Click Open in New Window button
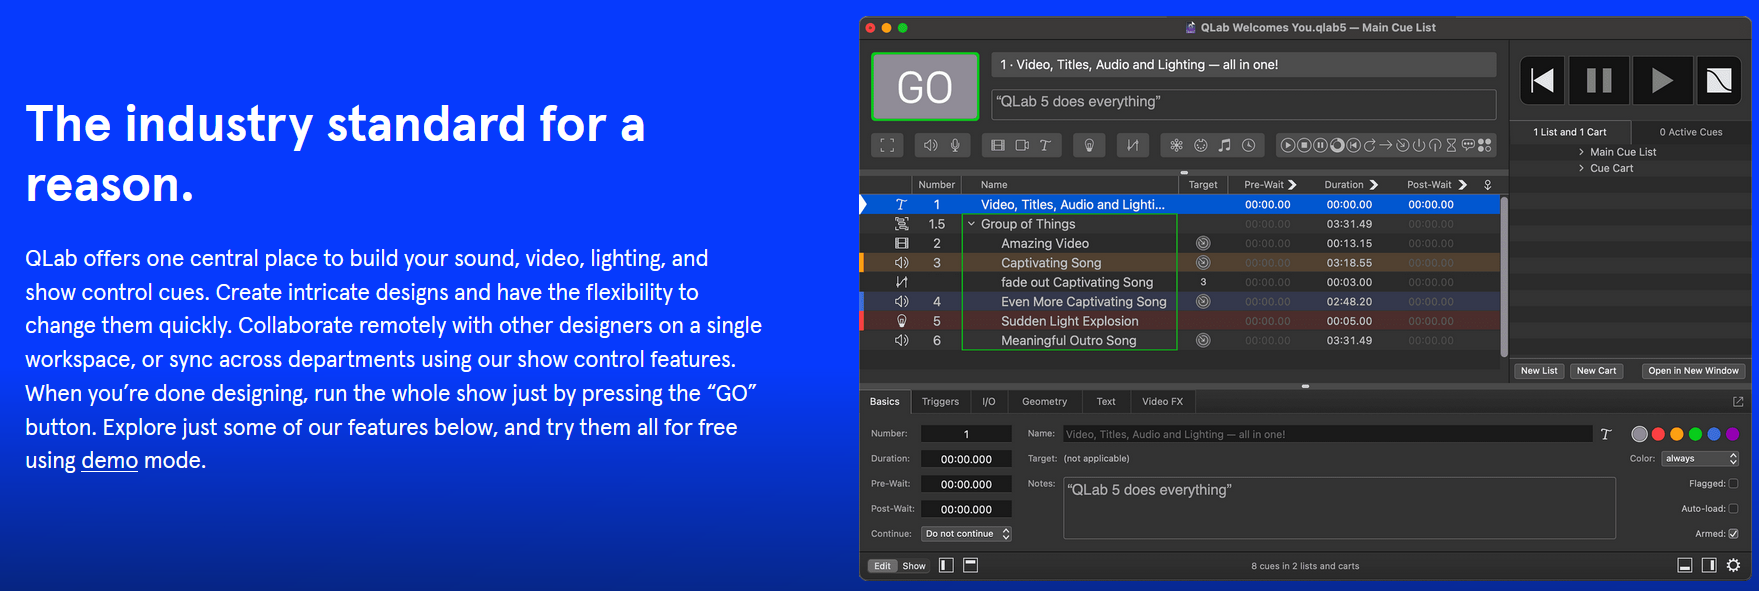This screenshot has width=1759, height=591. (1693, 371)
